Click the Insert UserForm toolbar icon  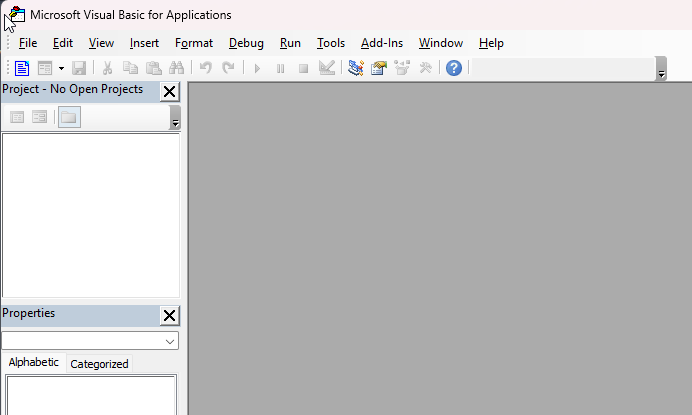tap(45, 68)
